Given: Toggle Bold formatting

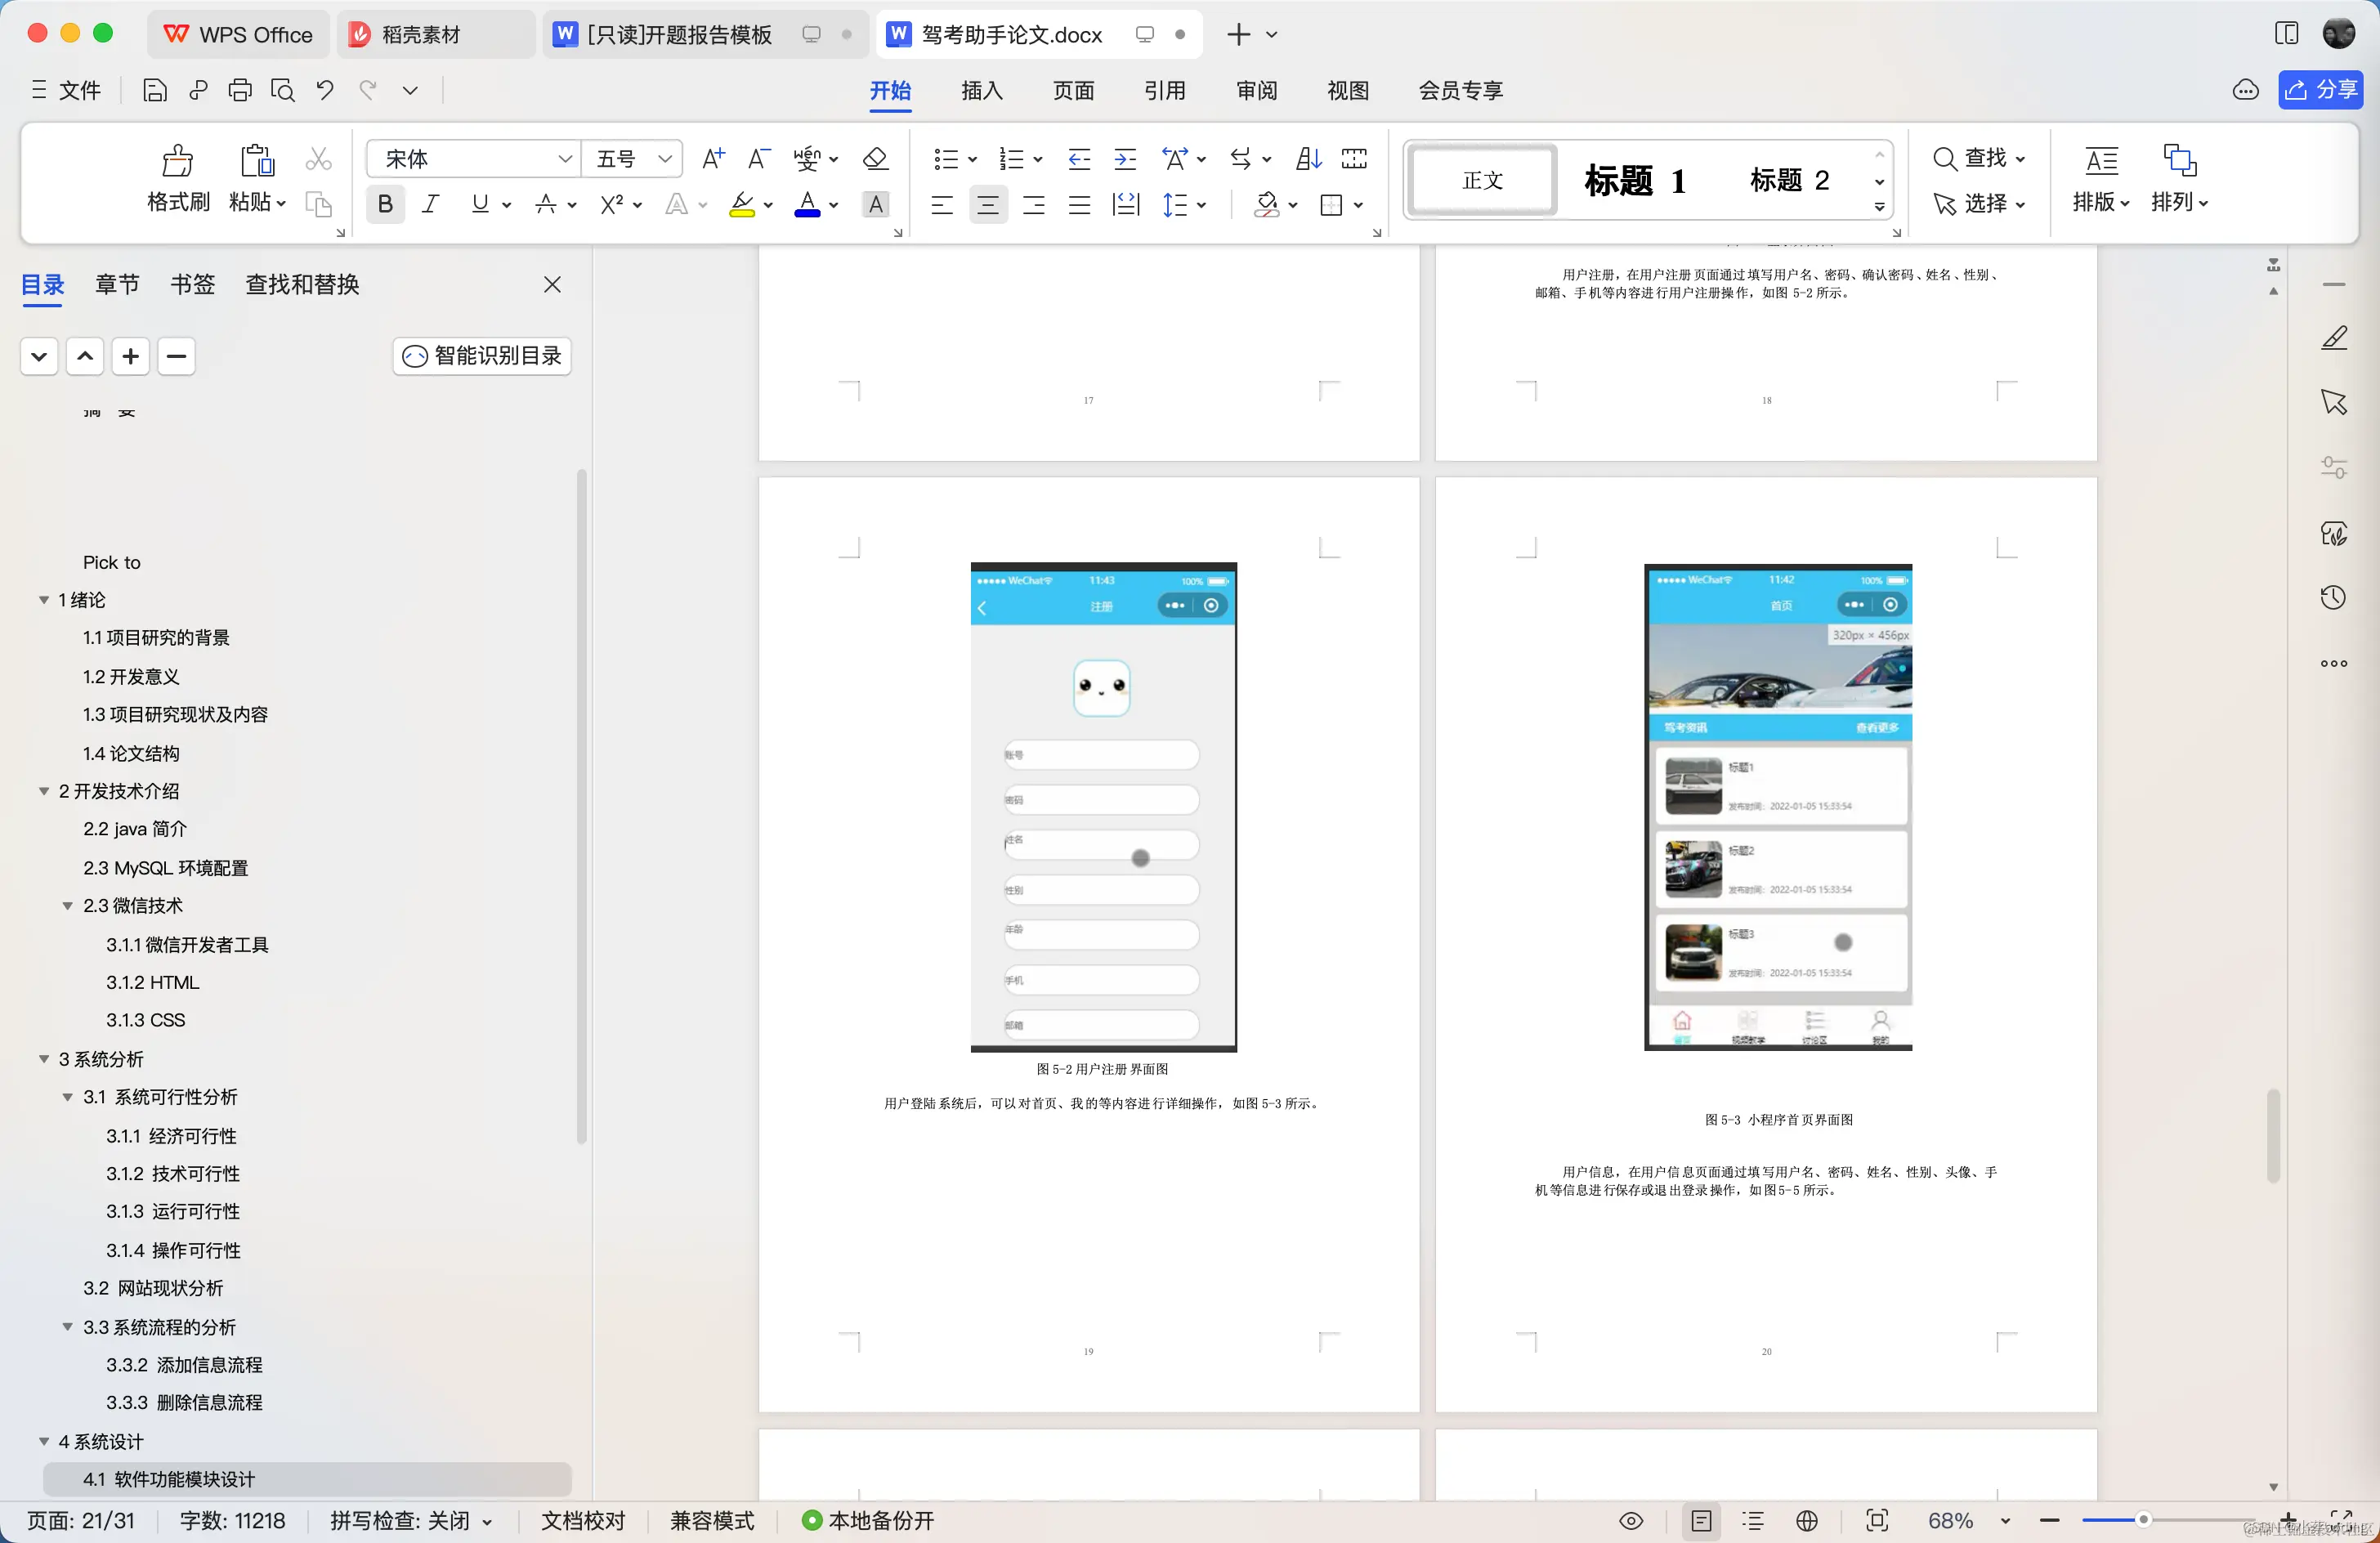Looking at the screenshot, I should coord(385,204).
